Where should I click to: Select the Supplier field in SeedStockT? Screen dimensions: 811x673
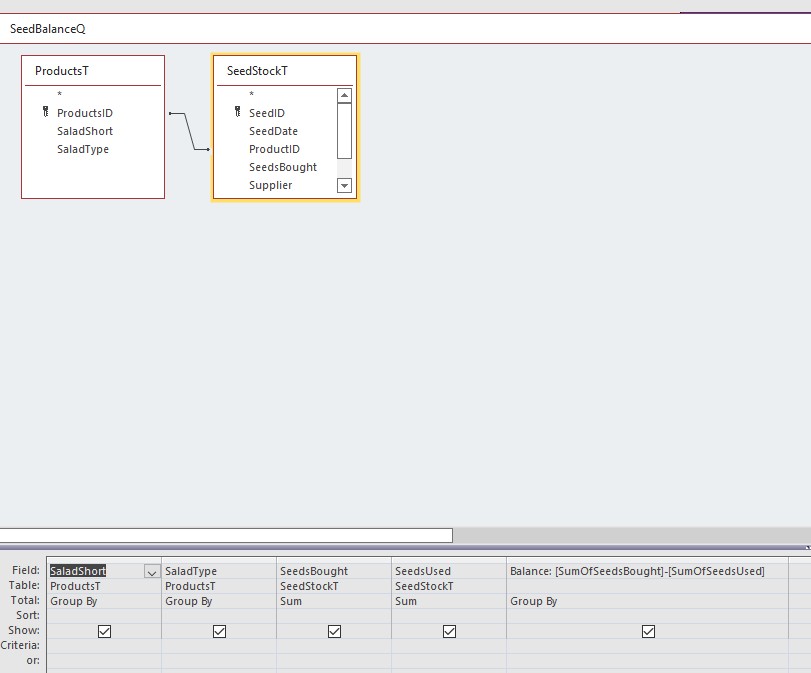(x=270, y=185)
